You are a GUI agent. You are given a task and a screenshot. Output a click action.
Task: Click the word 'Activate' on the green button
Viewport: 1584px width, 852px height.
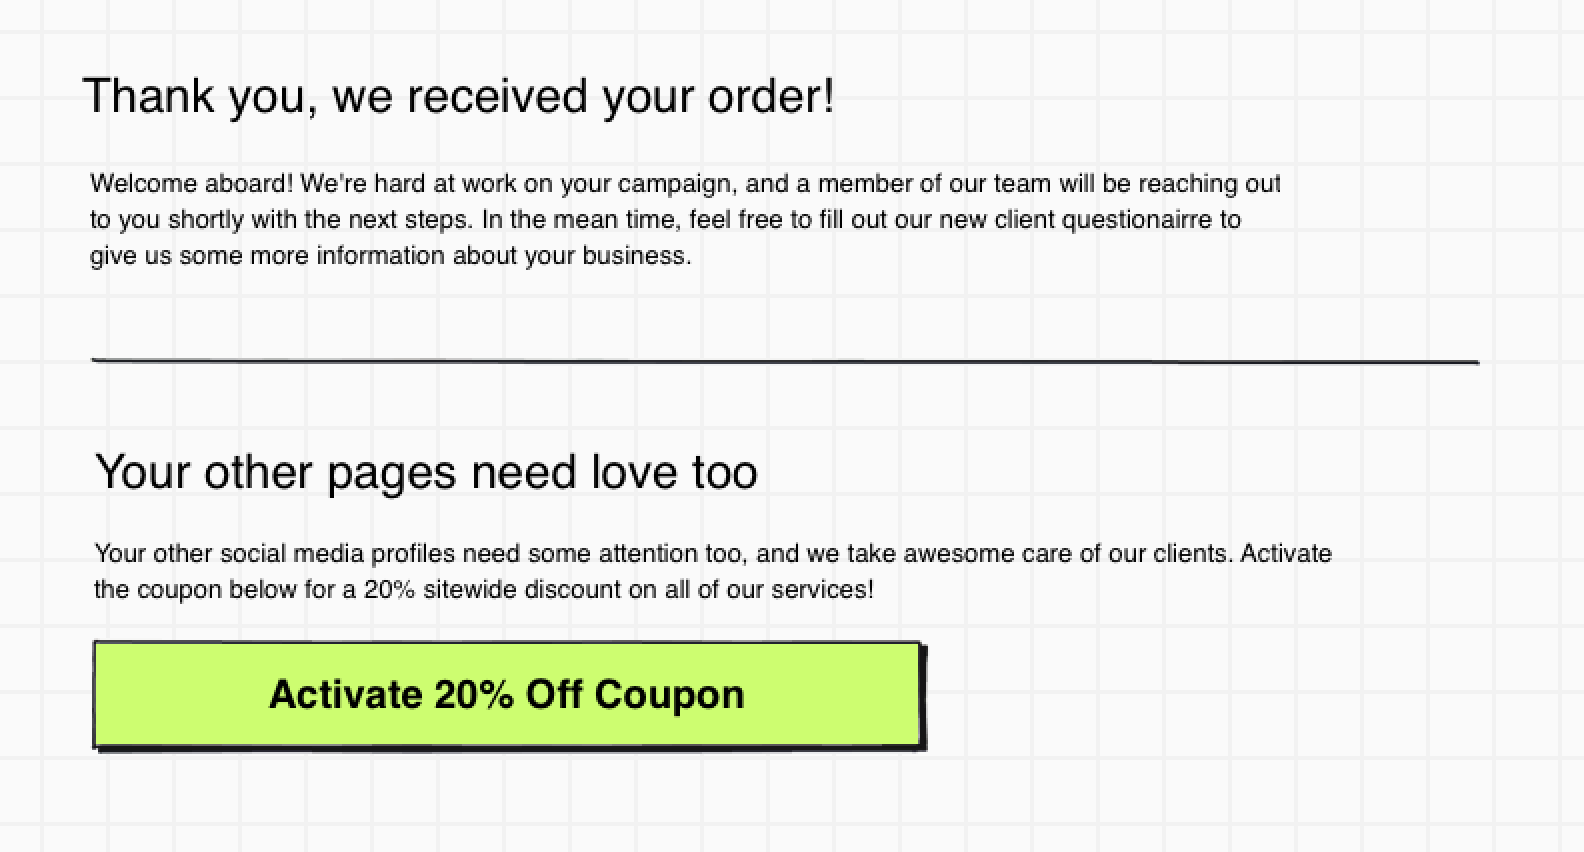point(346,694)
